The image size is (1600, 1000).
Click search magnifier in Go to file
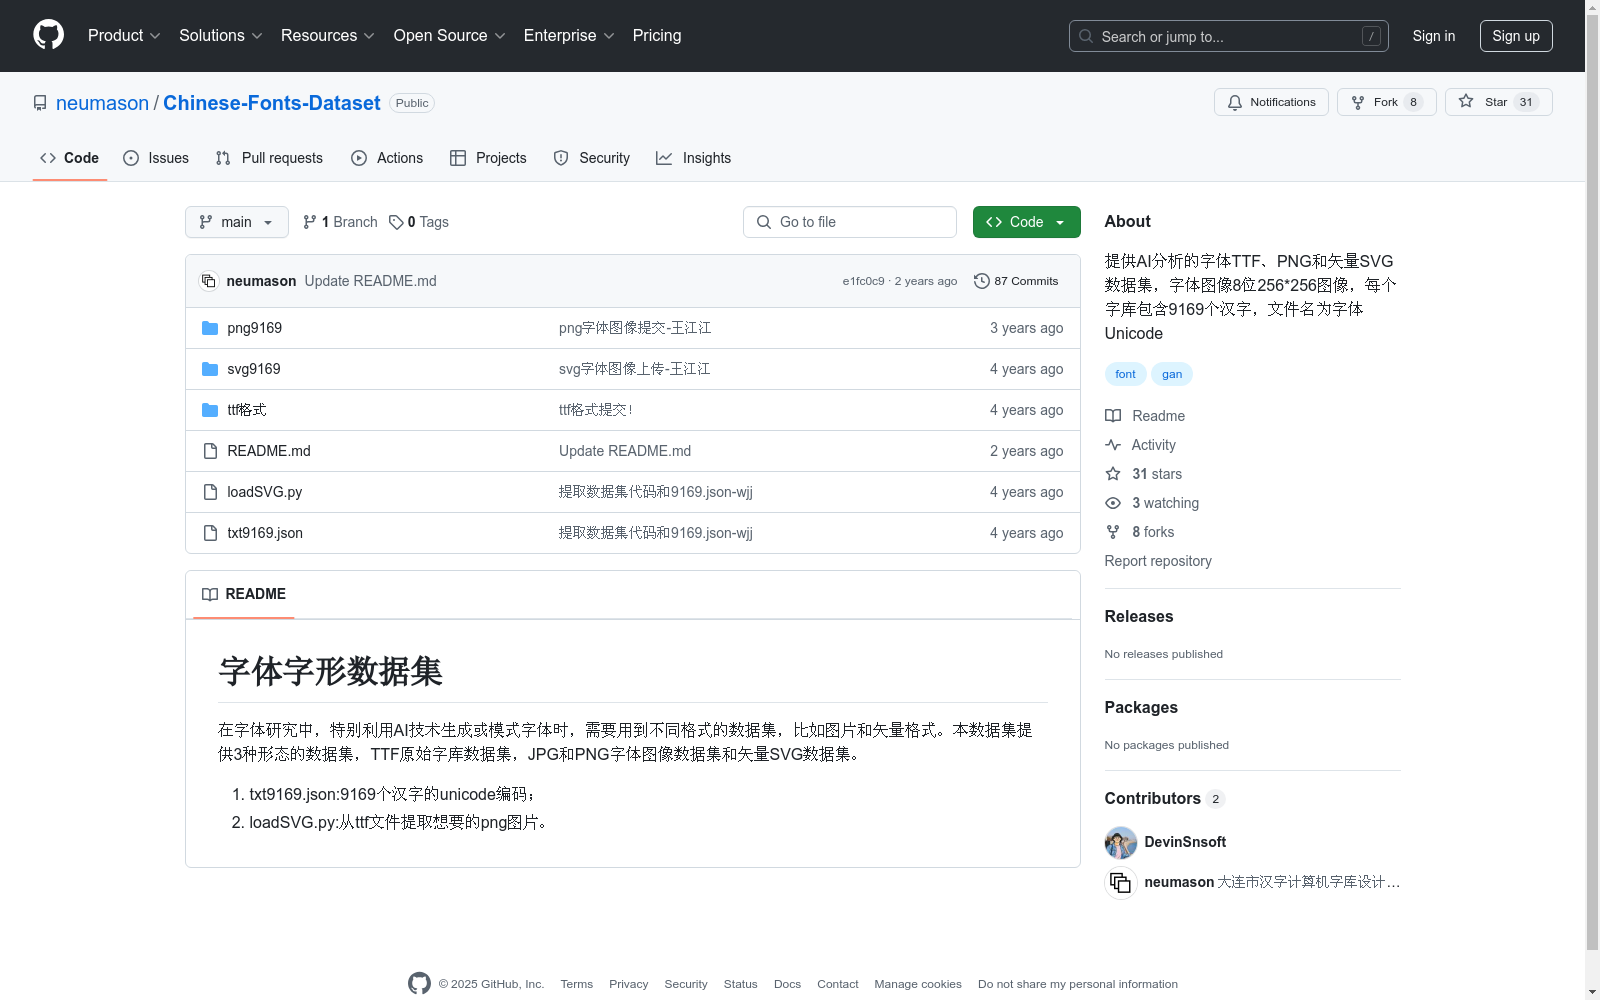(764, 222)
